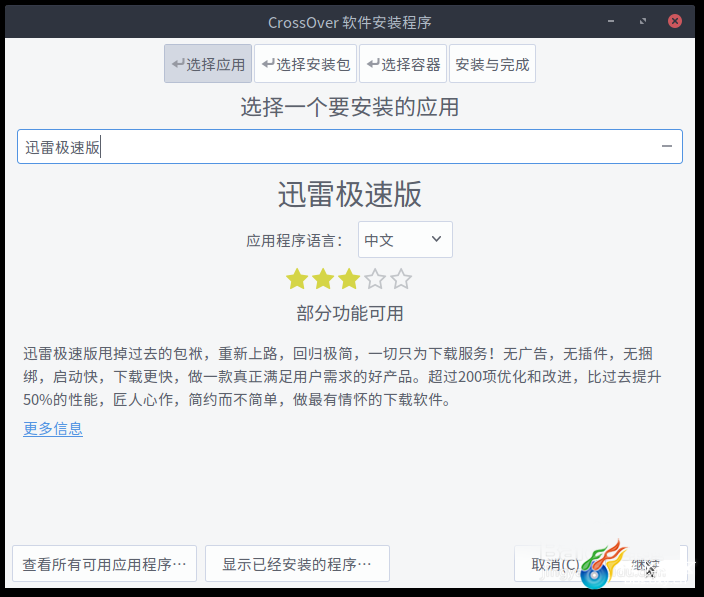Image resolution: width=704 pixels, height=597 pixels.
Task: Clear search using the minus icon
Action: (x=667, y=146)
